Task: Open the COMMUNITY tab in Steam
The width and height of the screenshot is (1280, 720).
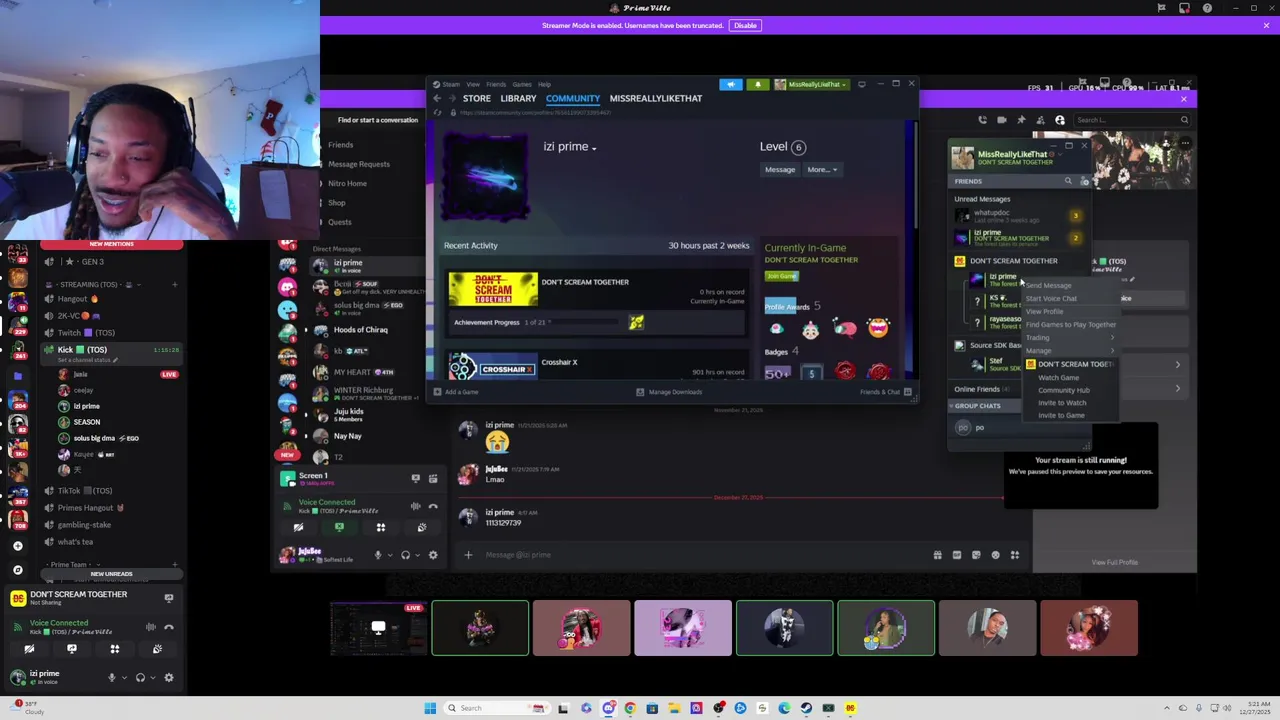Action: point(573,98)
